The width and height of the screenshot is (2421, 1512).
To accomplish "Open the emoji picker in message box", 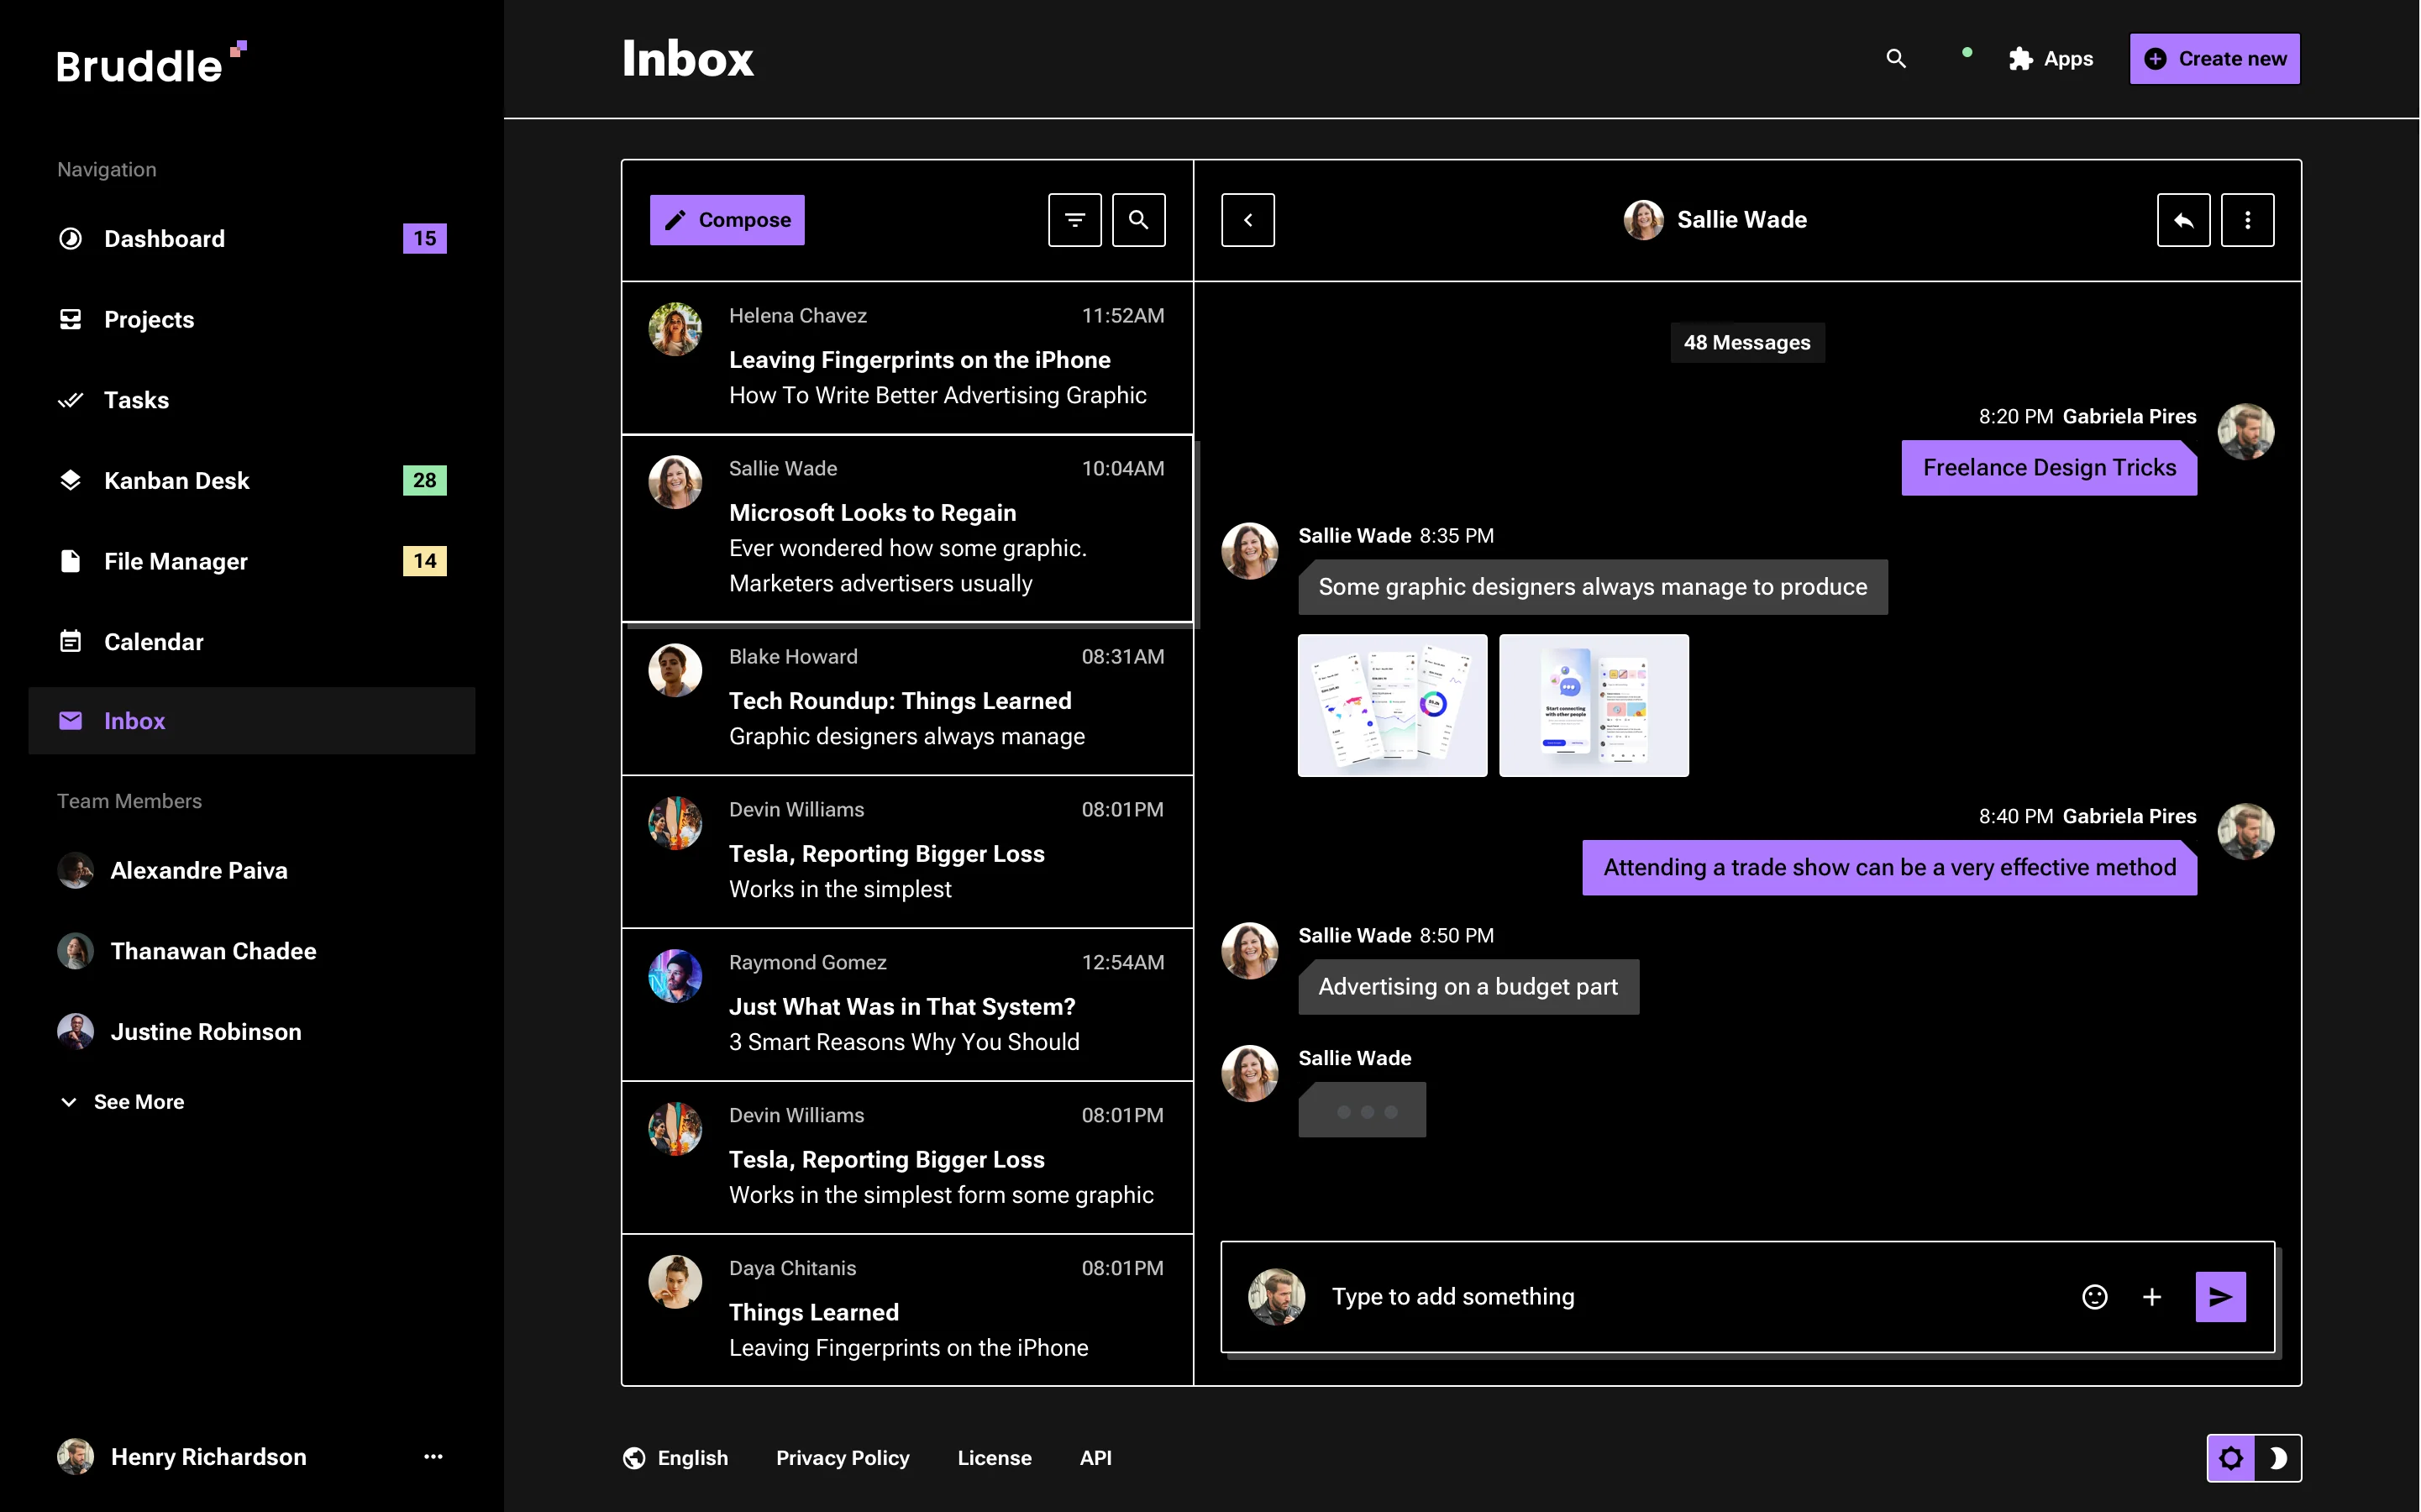I will (2095, 1296).
